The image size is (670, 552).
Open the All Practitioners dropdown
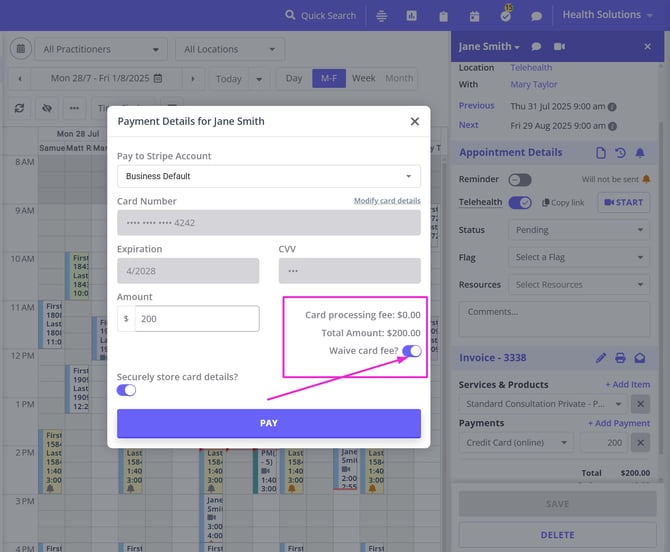tap(100, 49)
